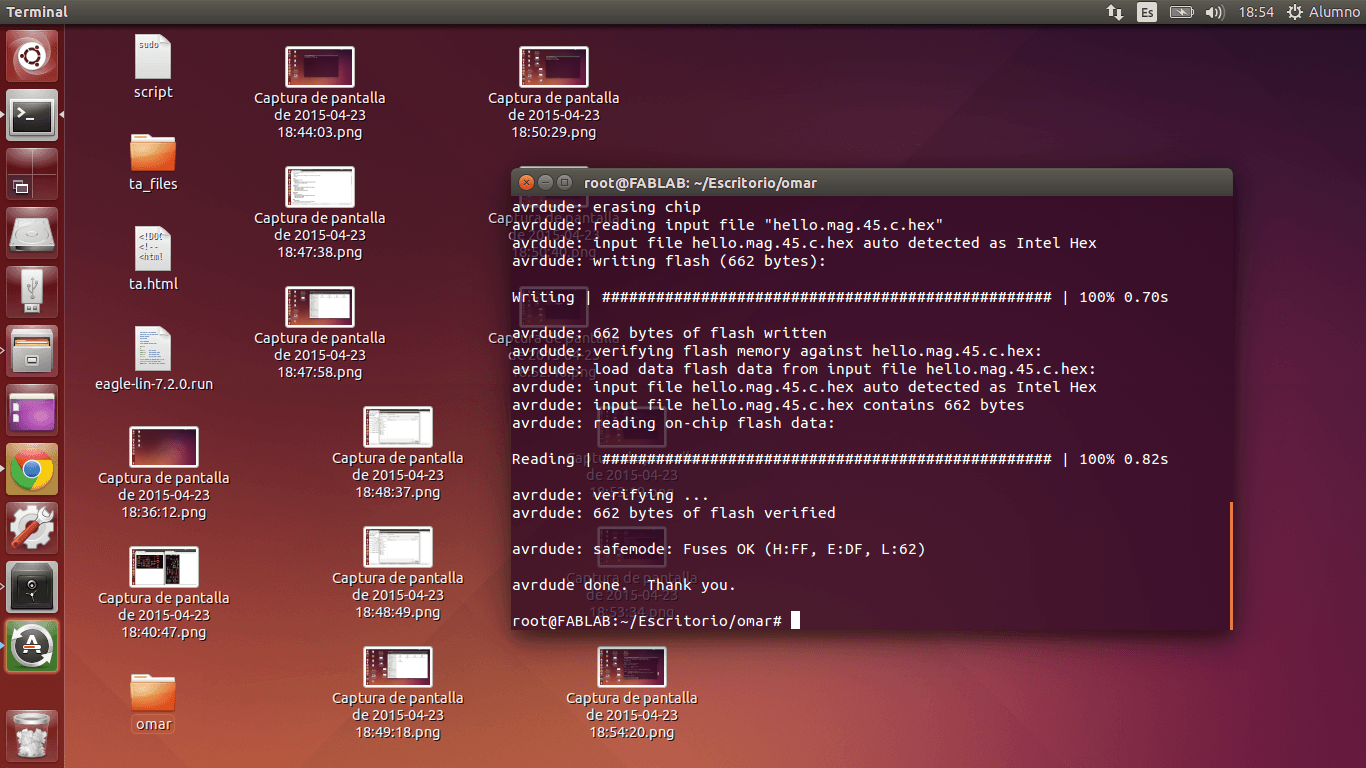Click 'writing flash (662 bytes):' line
The width and height of the screenshot is (1366, 768).
coord(669,261)
